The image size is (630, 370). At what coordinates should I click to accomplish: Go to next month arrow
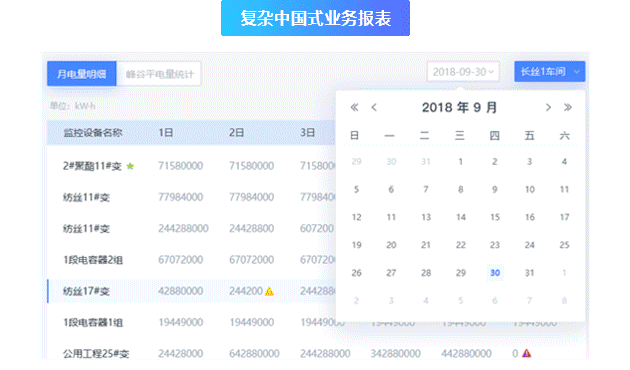[548, 107]
